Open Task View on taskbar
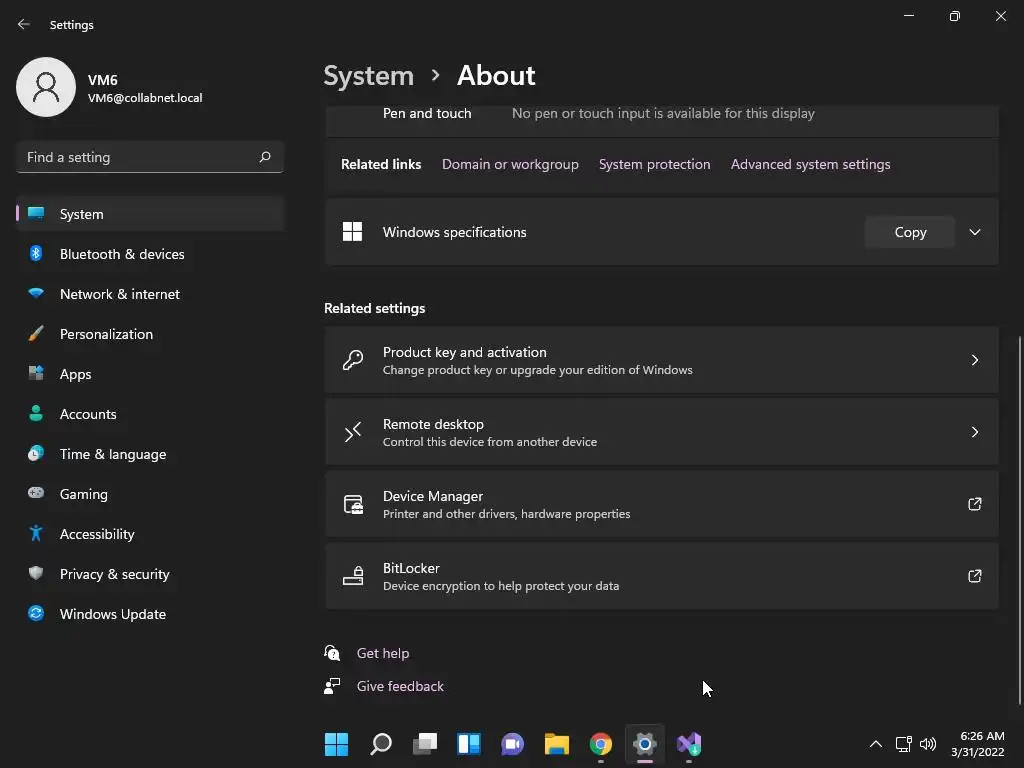Image resolution: width=1024 pixels, height=768 pixels. pos(425,744)
